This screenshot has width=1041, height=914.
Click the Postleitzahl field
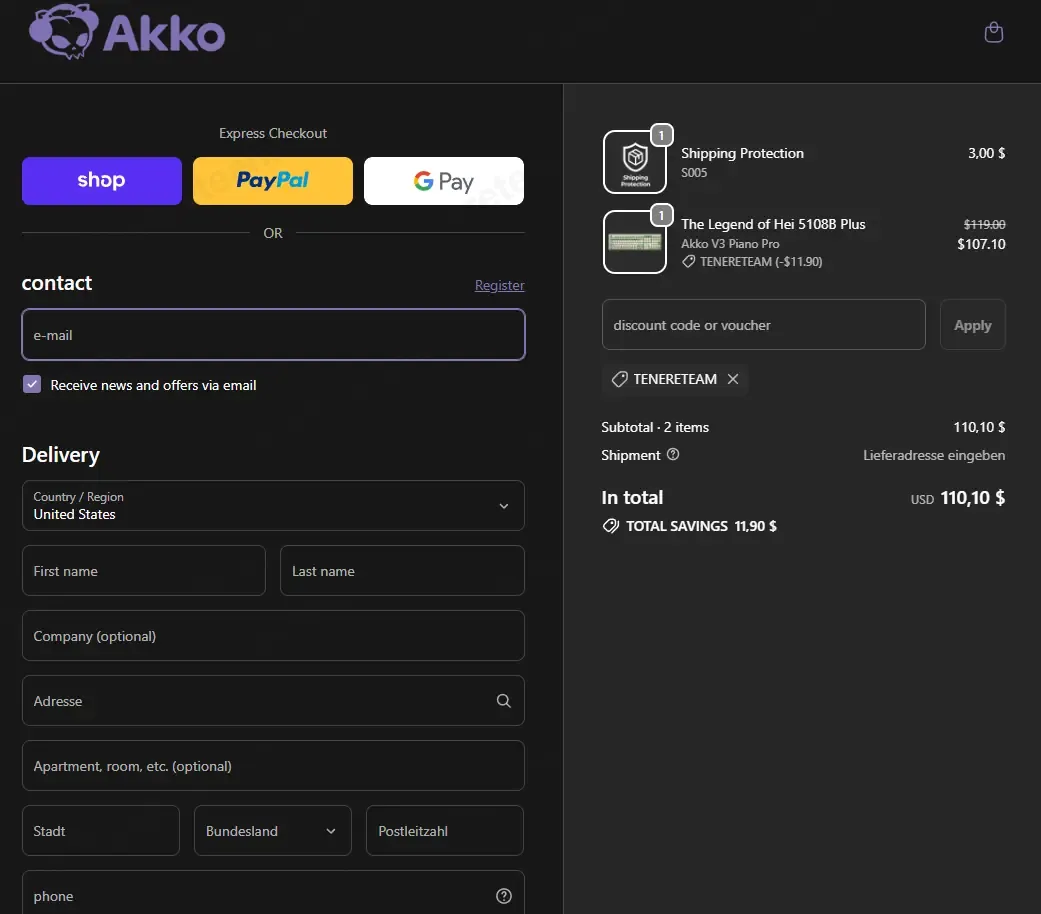pos(445,831)
